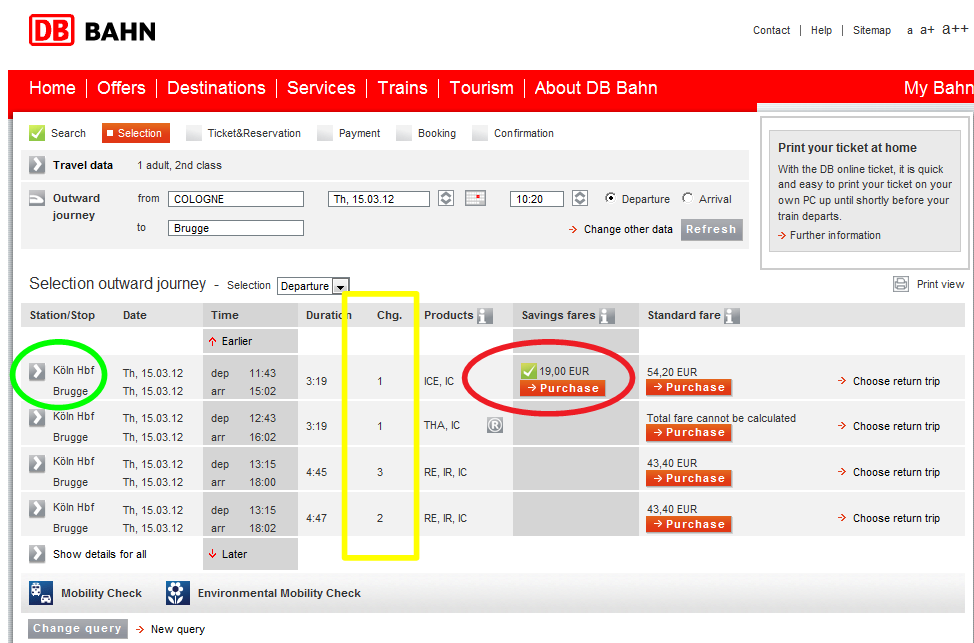Screen dimensions: 974x643
Task: Click the Products column info icon
Action: (x=485, y=316)
